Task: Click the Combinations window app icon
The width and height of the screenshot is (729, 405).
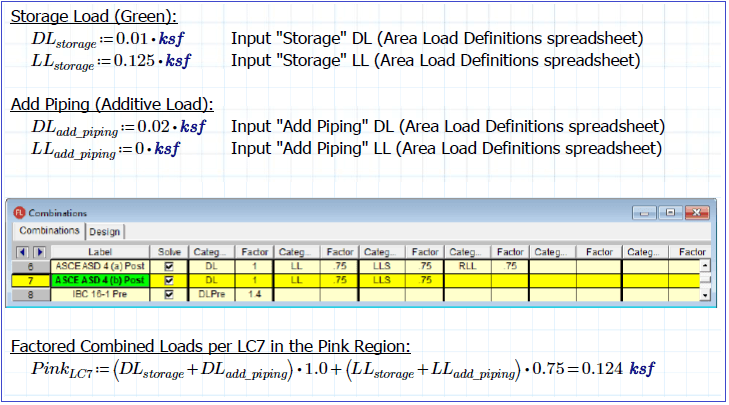Action: click(x=19, y=213)
